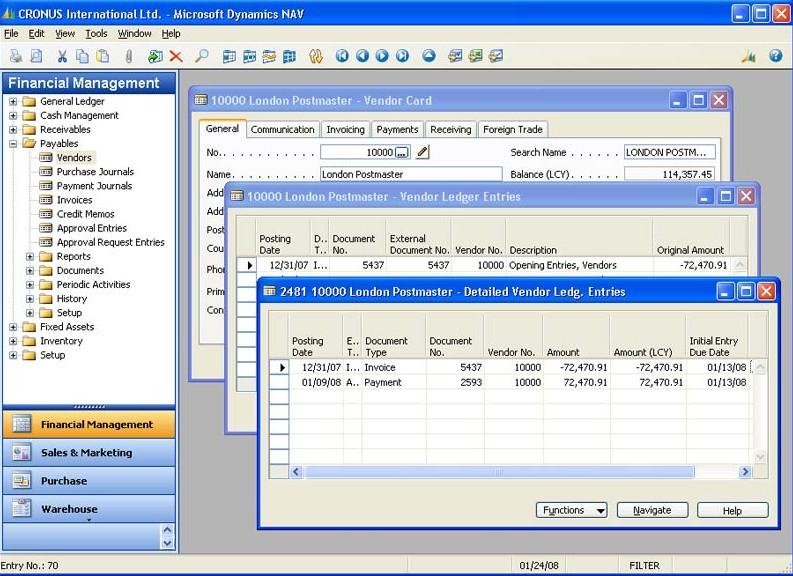Click the paperclip Links icon
The width and height of the screenshot is (793, 576).
point(128,56)
